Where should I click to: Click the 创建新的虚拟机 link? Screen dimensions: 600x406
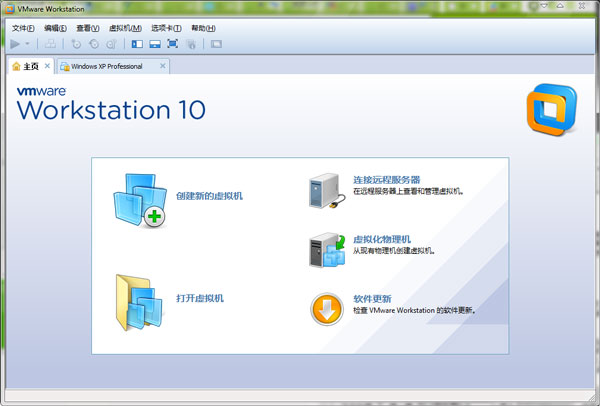click(209, 196)
